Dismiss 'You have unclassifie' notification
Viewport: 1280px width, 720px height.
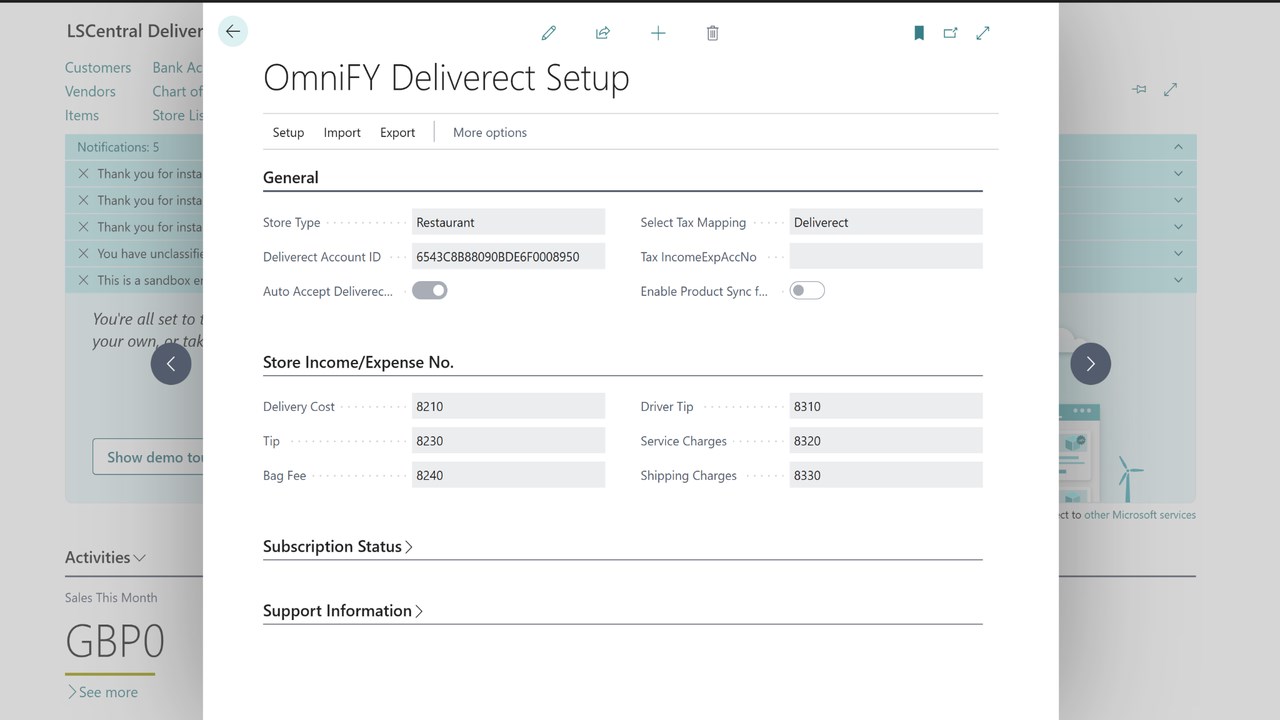tap(83, 253)
